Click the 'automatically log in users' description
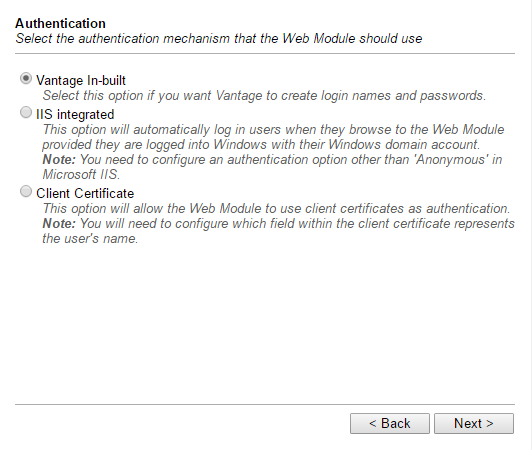This screenshot has height=450, width=532. (x=273, y=130)
